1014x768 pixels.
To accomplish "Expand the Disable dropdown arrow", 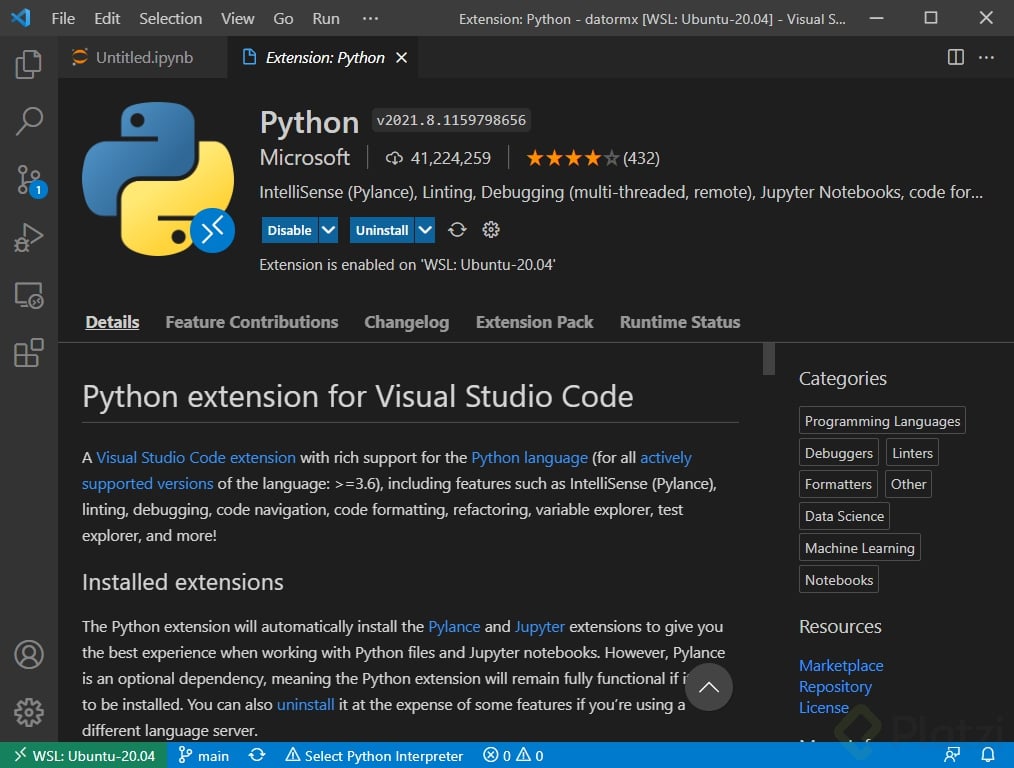I will coord(329,230).
